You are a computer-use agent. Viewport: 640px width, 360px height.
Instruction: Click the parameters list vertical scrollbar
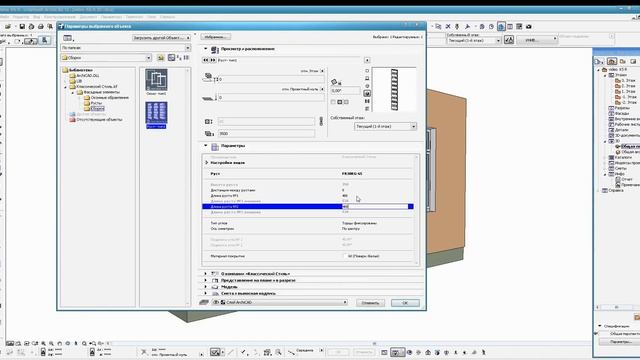pos(417,209)
